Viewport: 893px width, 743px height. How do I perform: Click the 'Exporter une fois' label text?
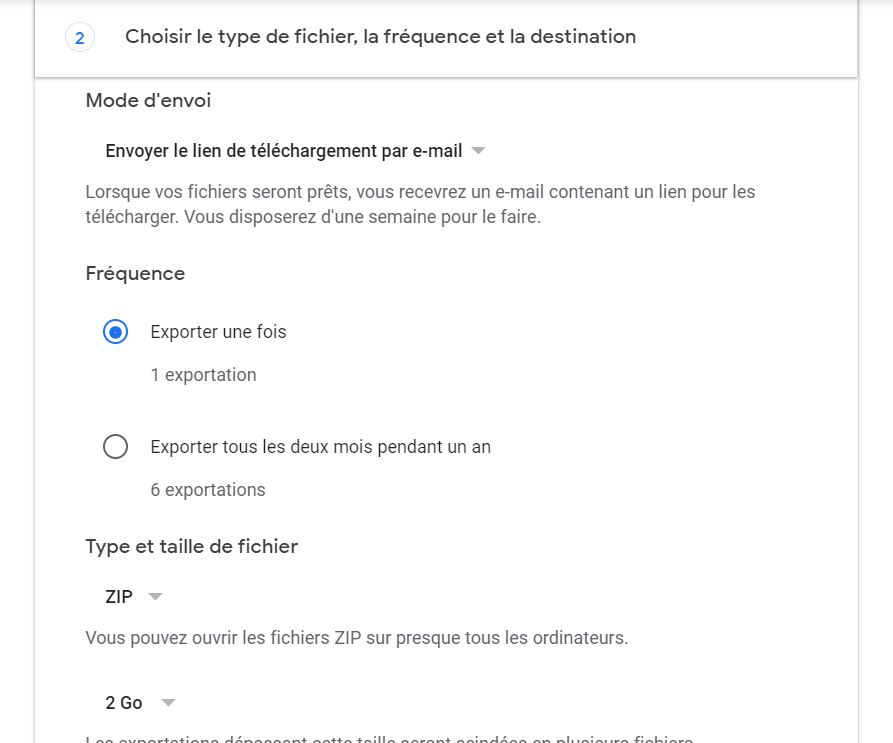(218, 332)
